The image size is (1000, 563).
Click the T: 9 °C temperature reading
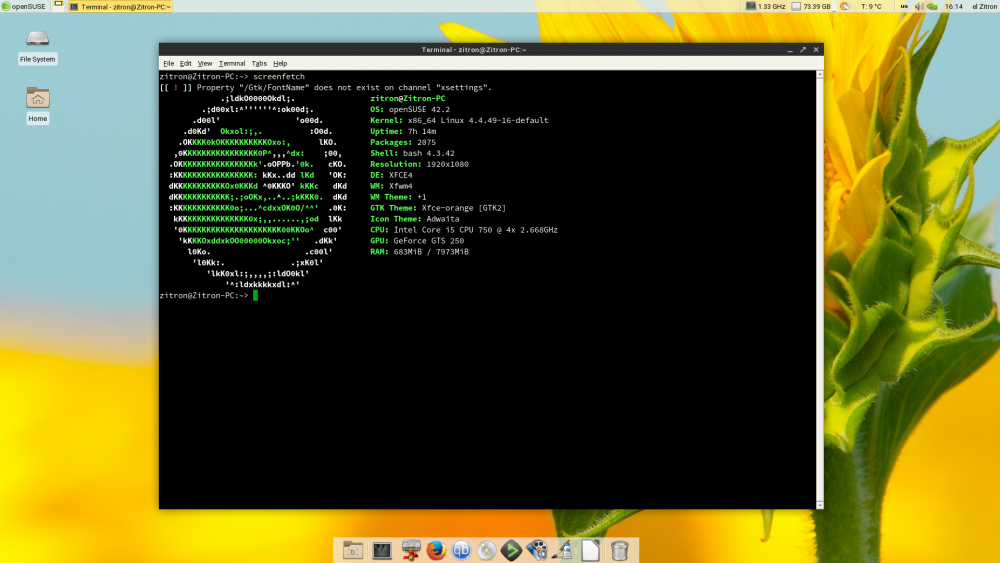pyautogui.click(x=871, y=6)
